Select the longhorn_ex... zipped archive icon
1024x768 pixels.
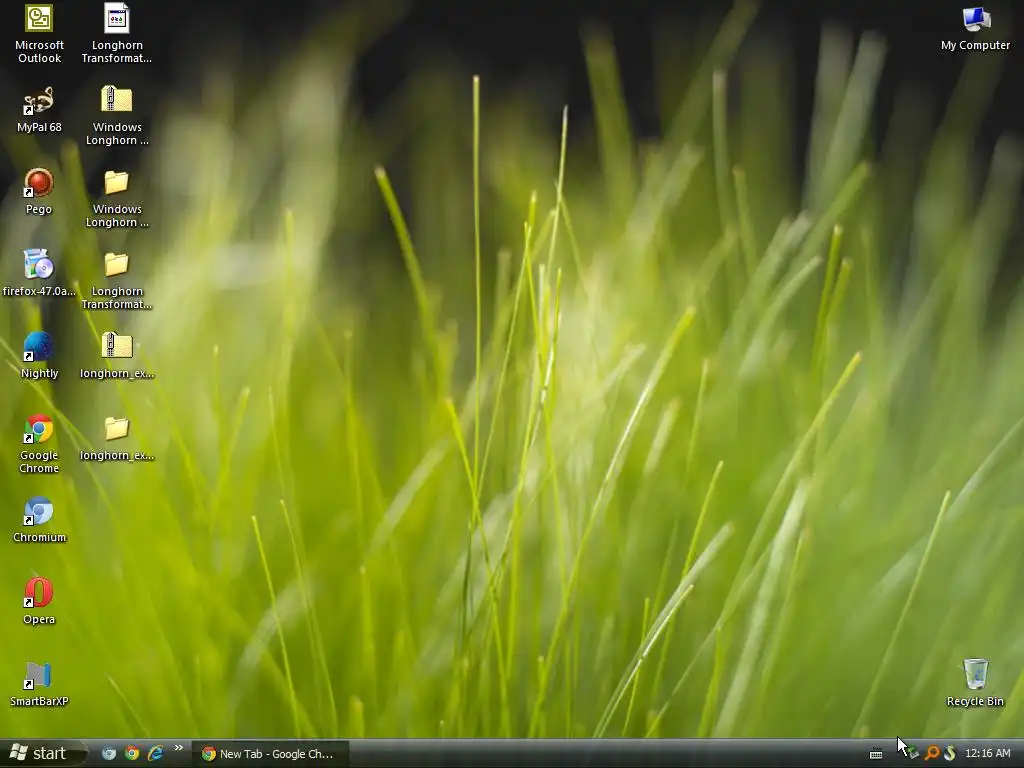click(x=117, y=355)
